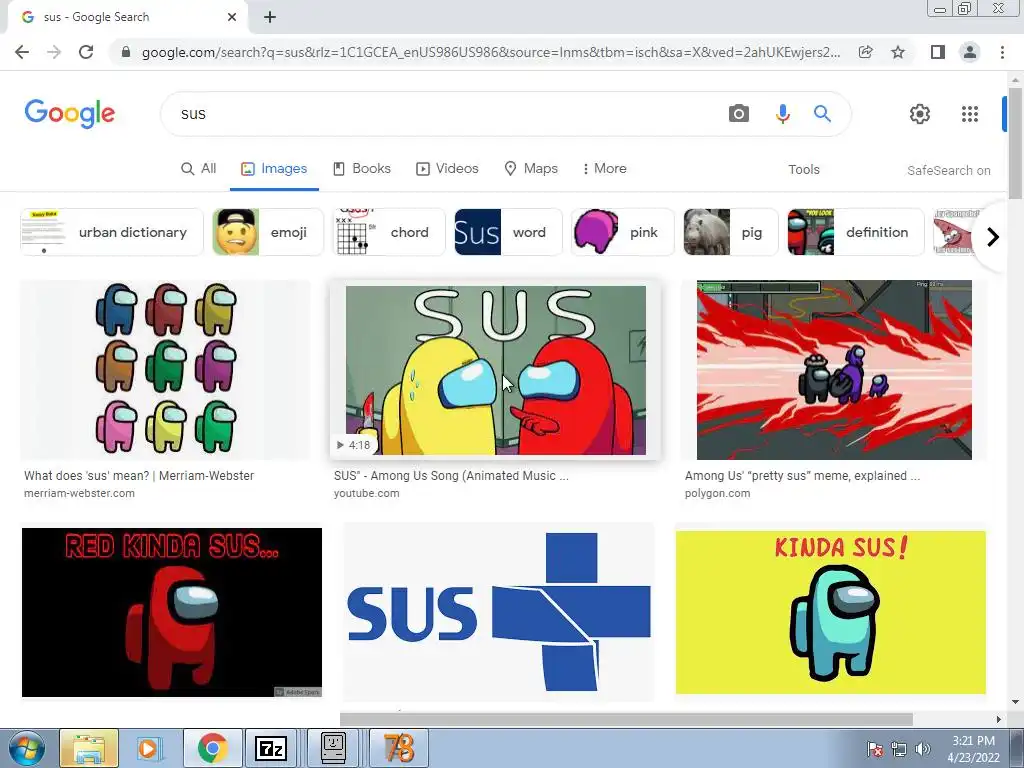Image resolution: width=1024 pixels, height=768 pixels.
Task: Click the Google logo
Action: pyautogui.click(x=70, y=114)
